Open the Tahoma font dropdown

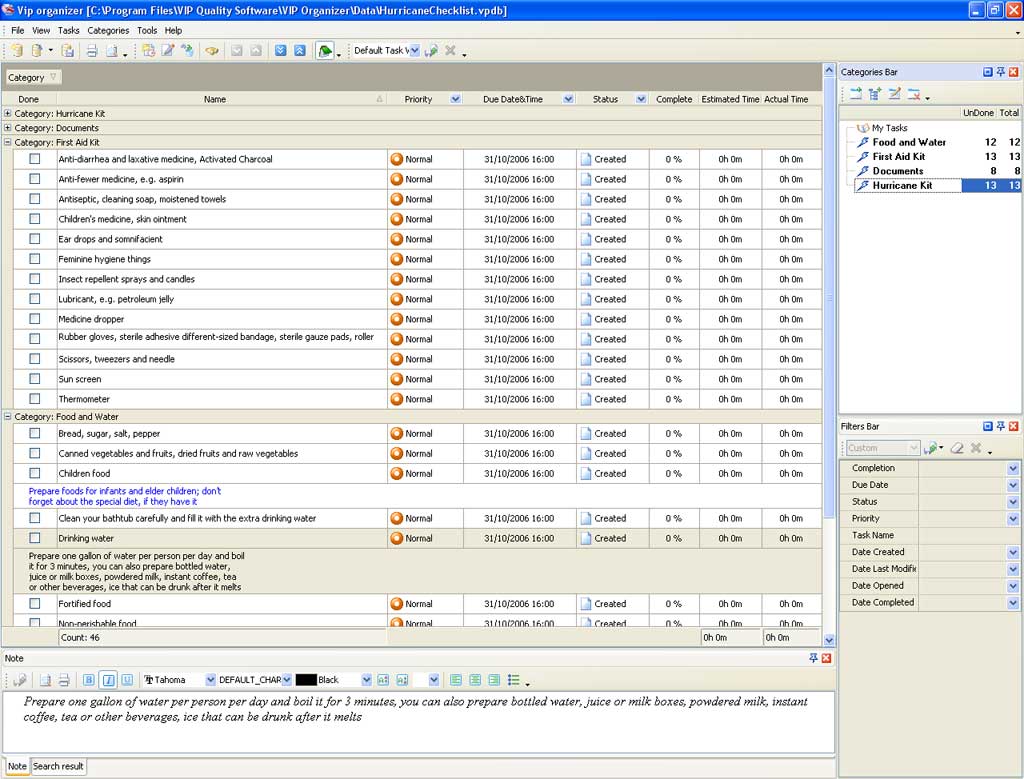(210, 680)
